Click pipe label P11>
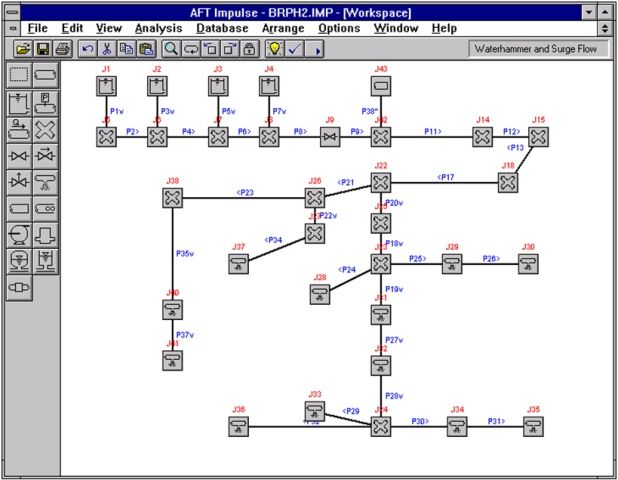The image size is (618, 480). [x=433, y=131]
